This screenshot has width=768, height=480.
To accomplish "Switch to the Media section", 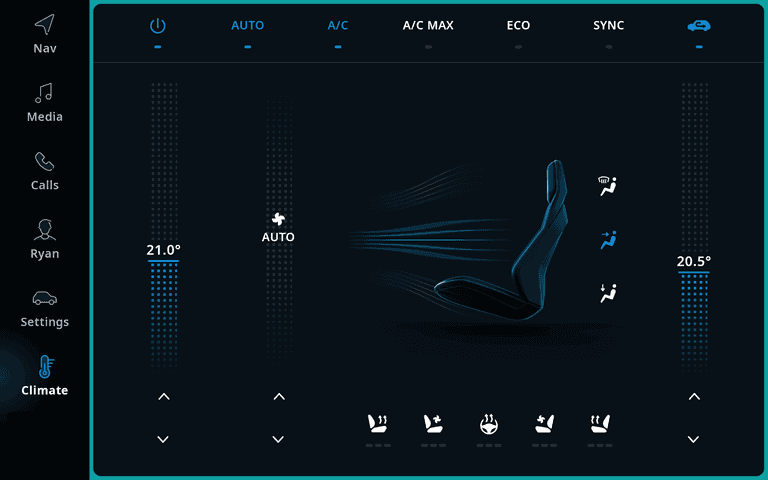I will pos(45,102).
